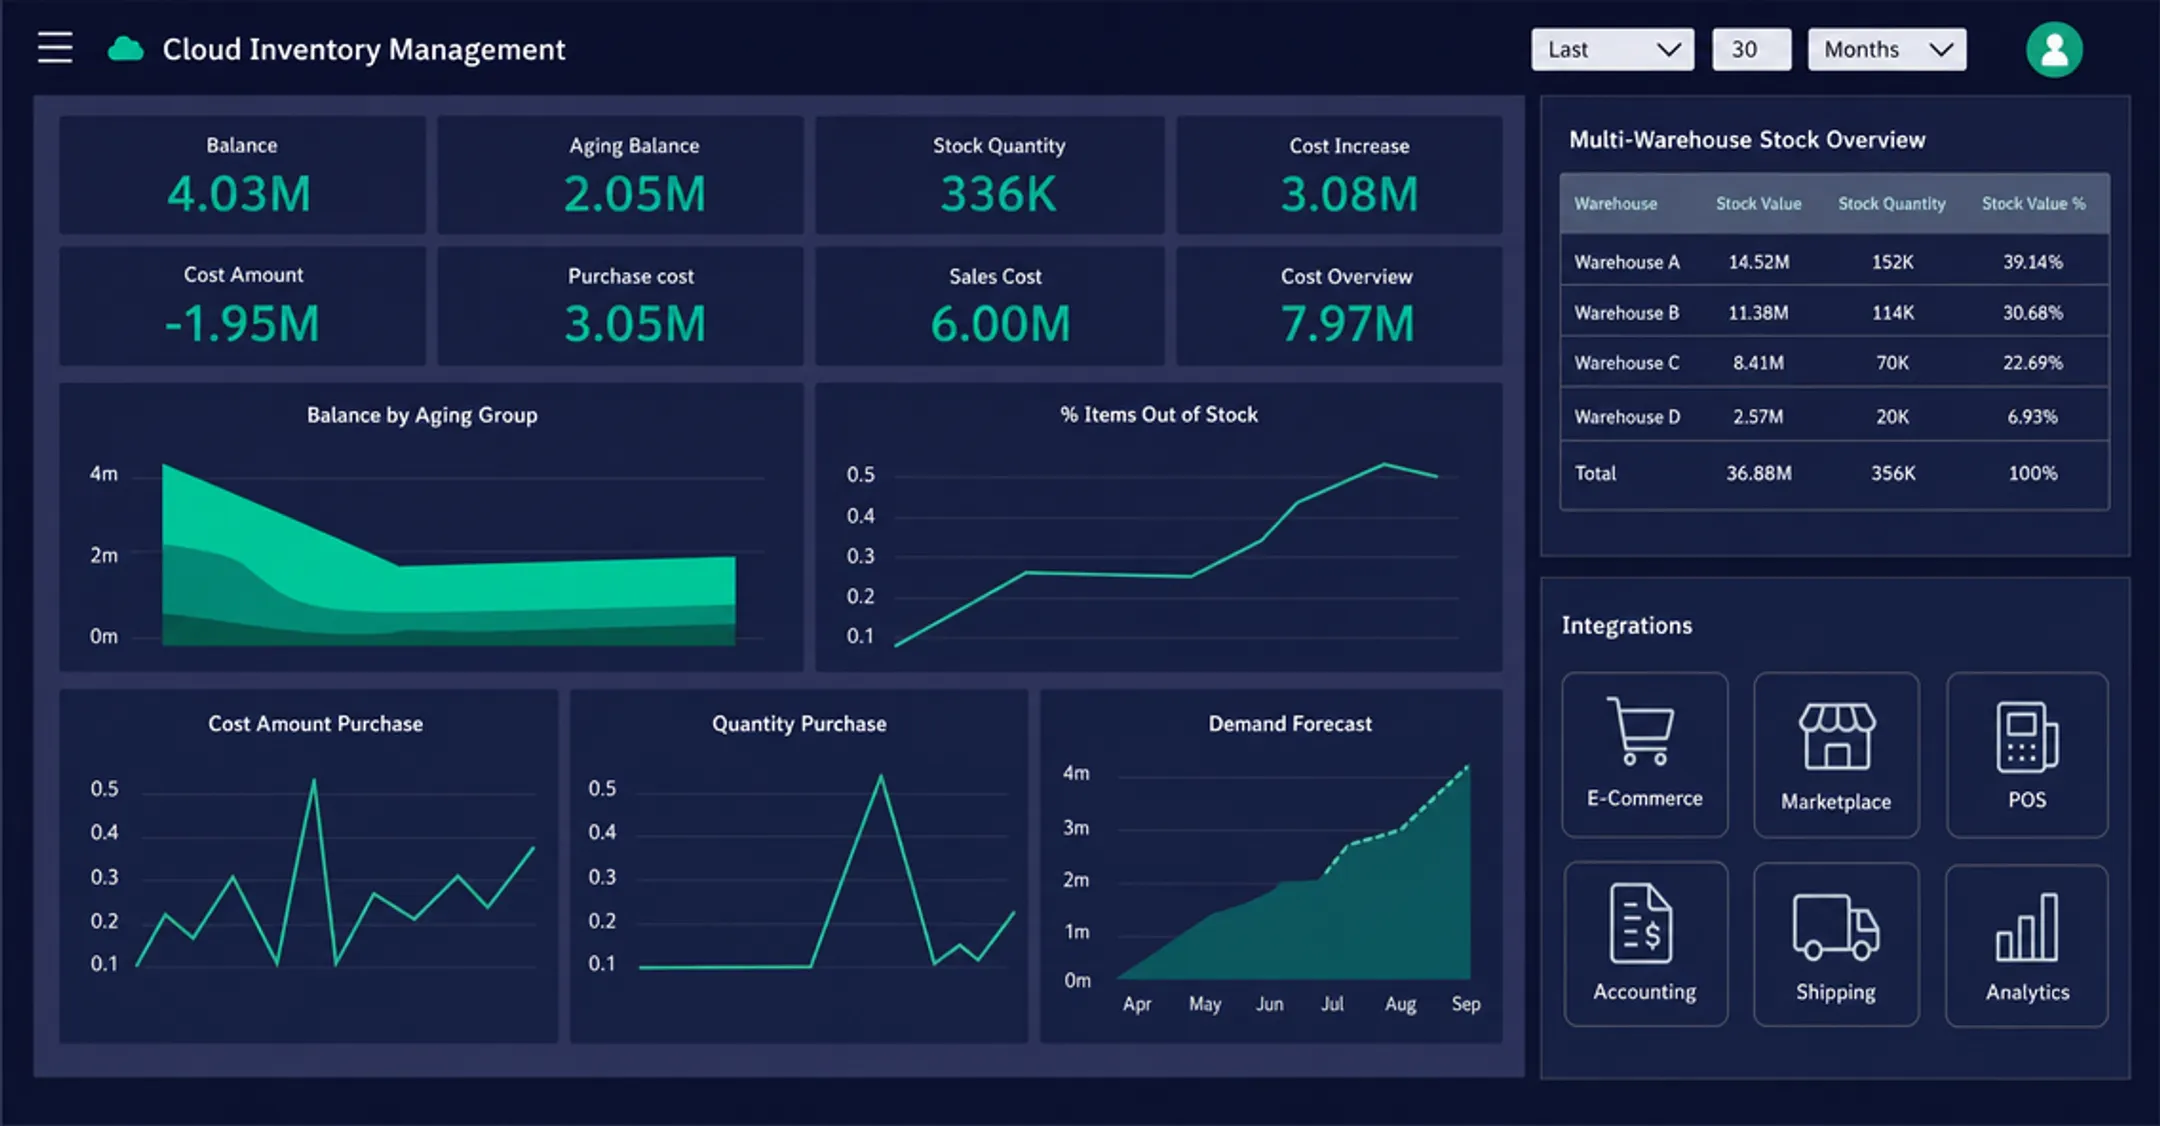The image size is (2160, 1126).
Task: Click the Balance by Aging Group title
Action: (422, 415)
